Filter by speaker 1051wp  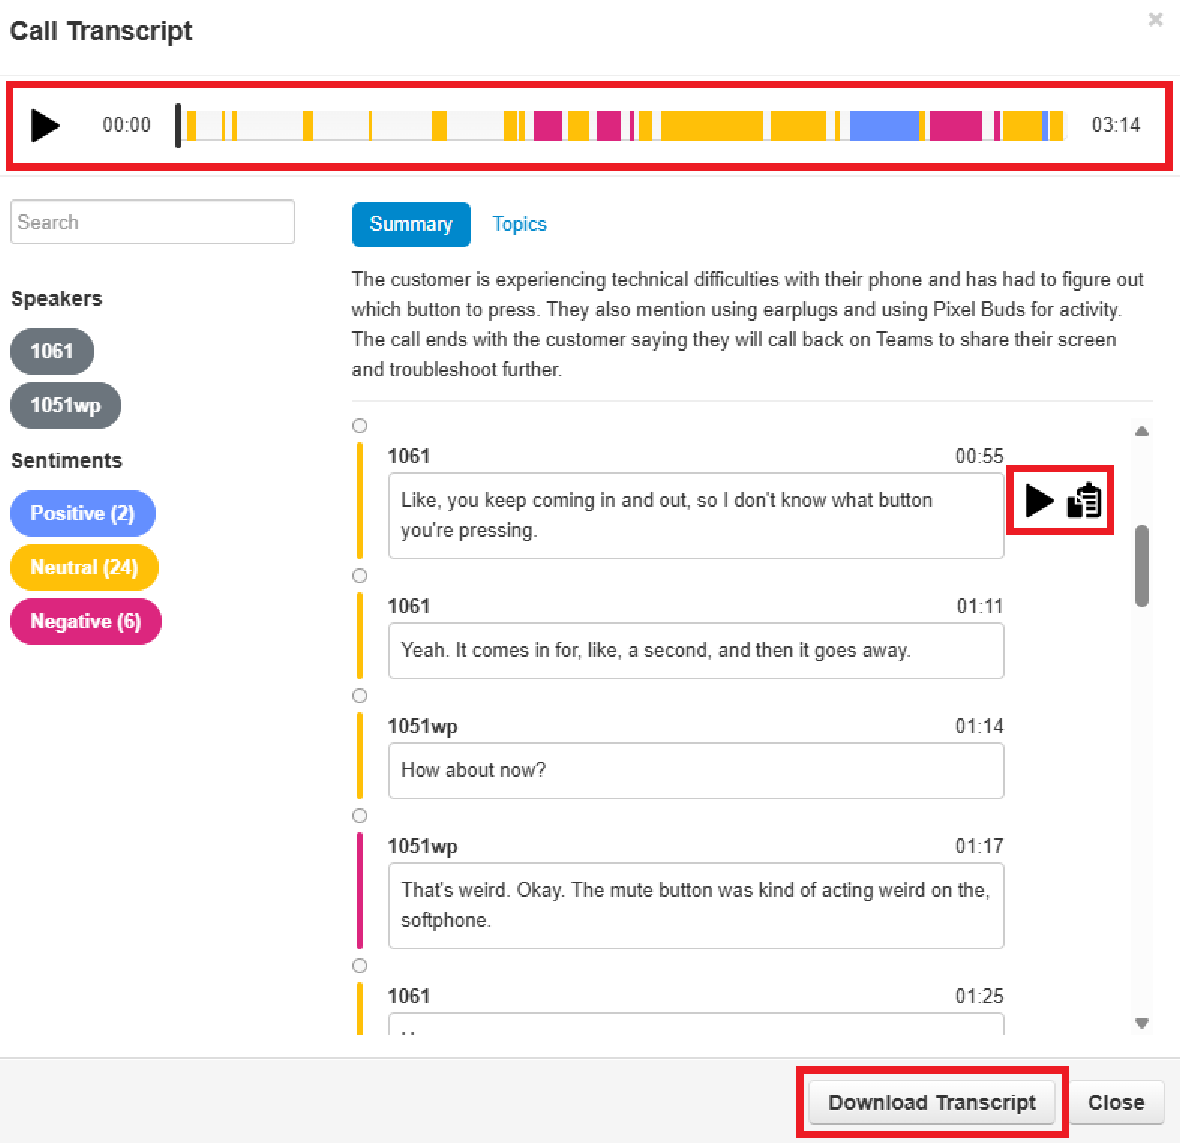(65, 406)
